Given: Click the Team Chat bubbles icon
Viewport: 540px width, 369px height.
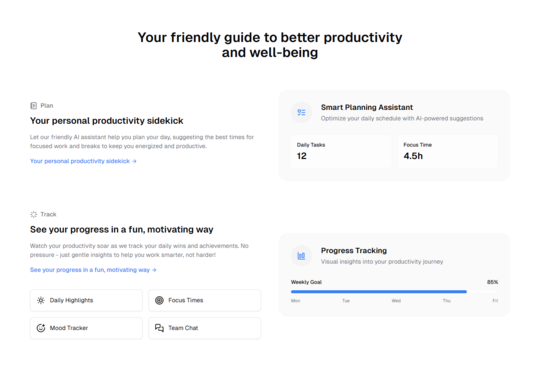Looking at the screenshot, I should (x=159, y=328).
